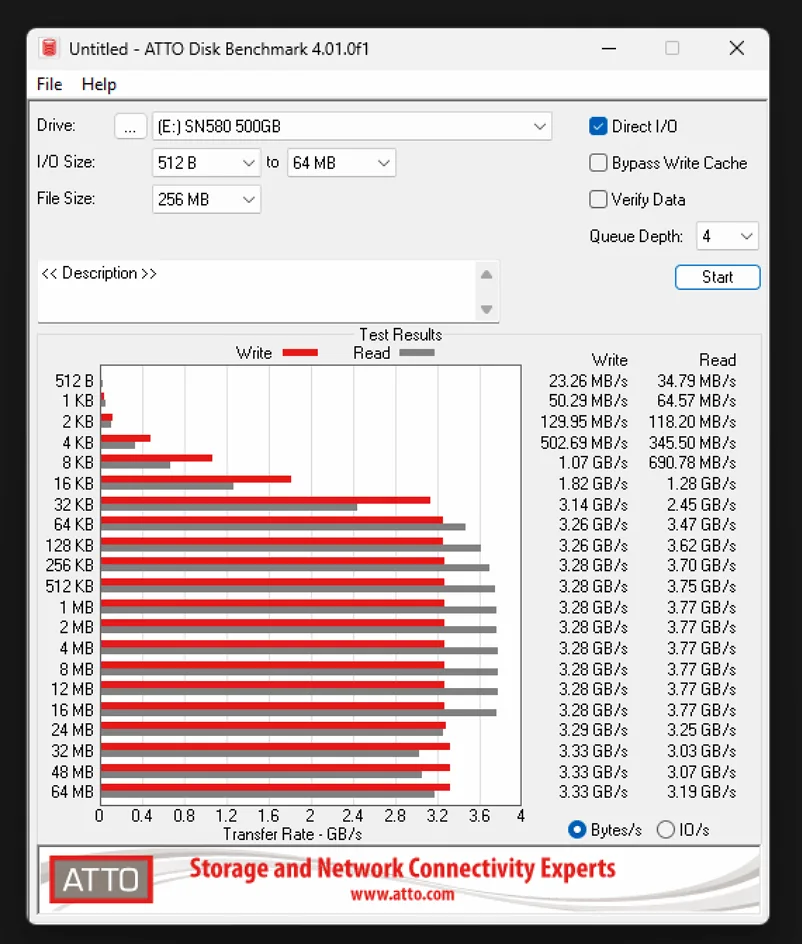Minimize the ATTO Disk Benchmark window
The height and width of the screenshot is (944, 802).
point(609,48)
